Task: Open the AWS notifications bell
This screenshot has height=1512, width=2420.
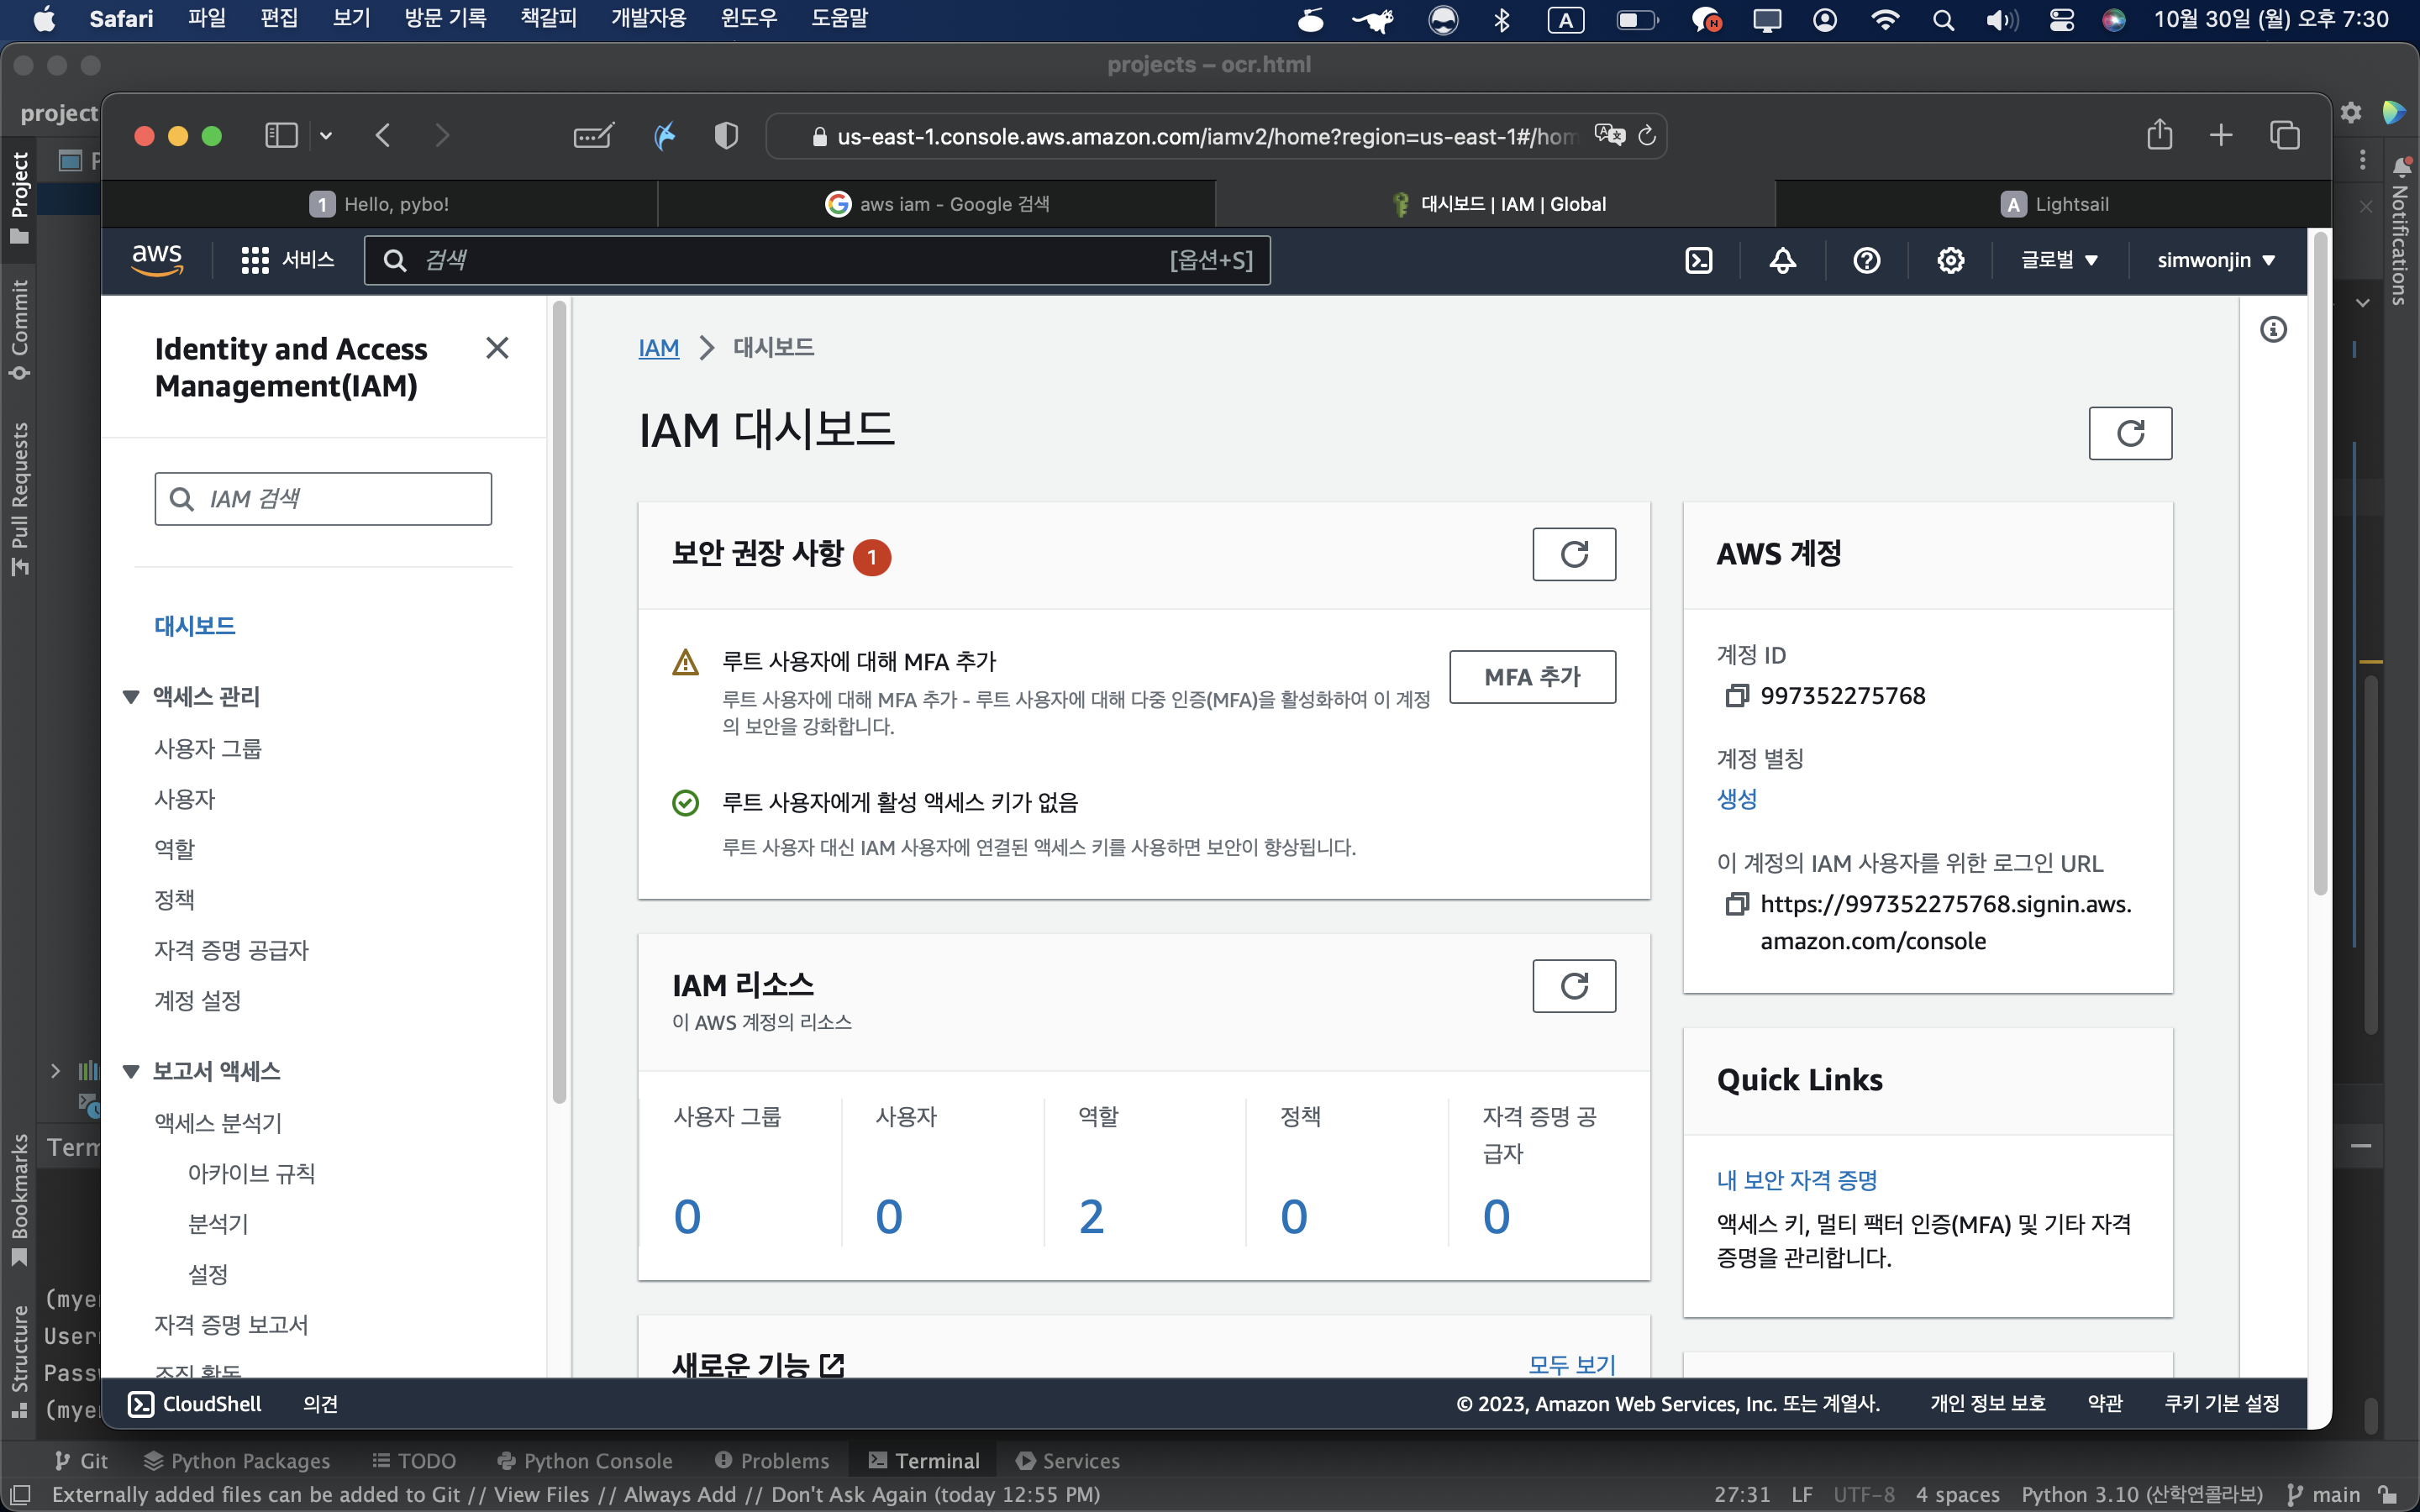Action: (x=1782, y=260)
